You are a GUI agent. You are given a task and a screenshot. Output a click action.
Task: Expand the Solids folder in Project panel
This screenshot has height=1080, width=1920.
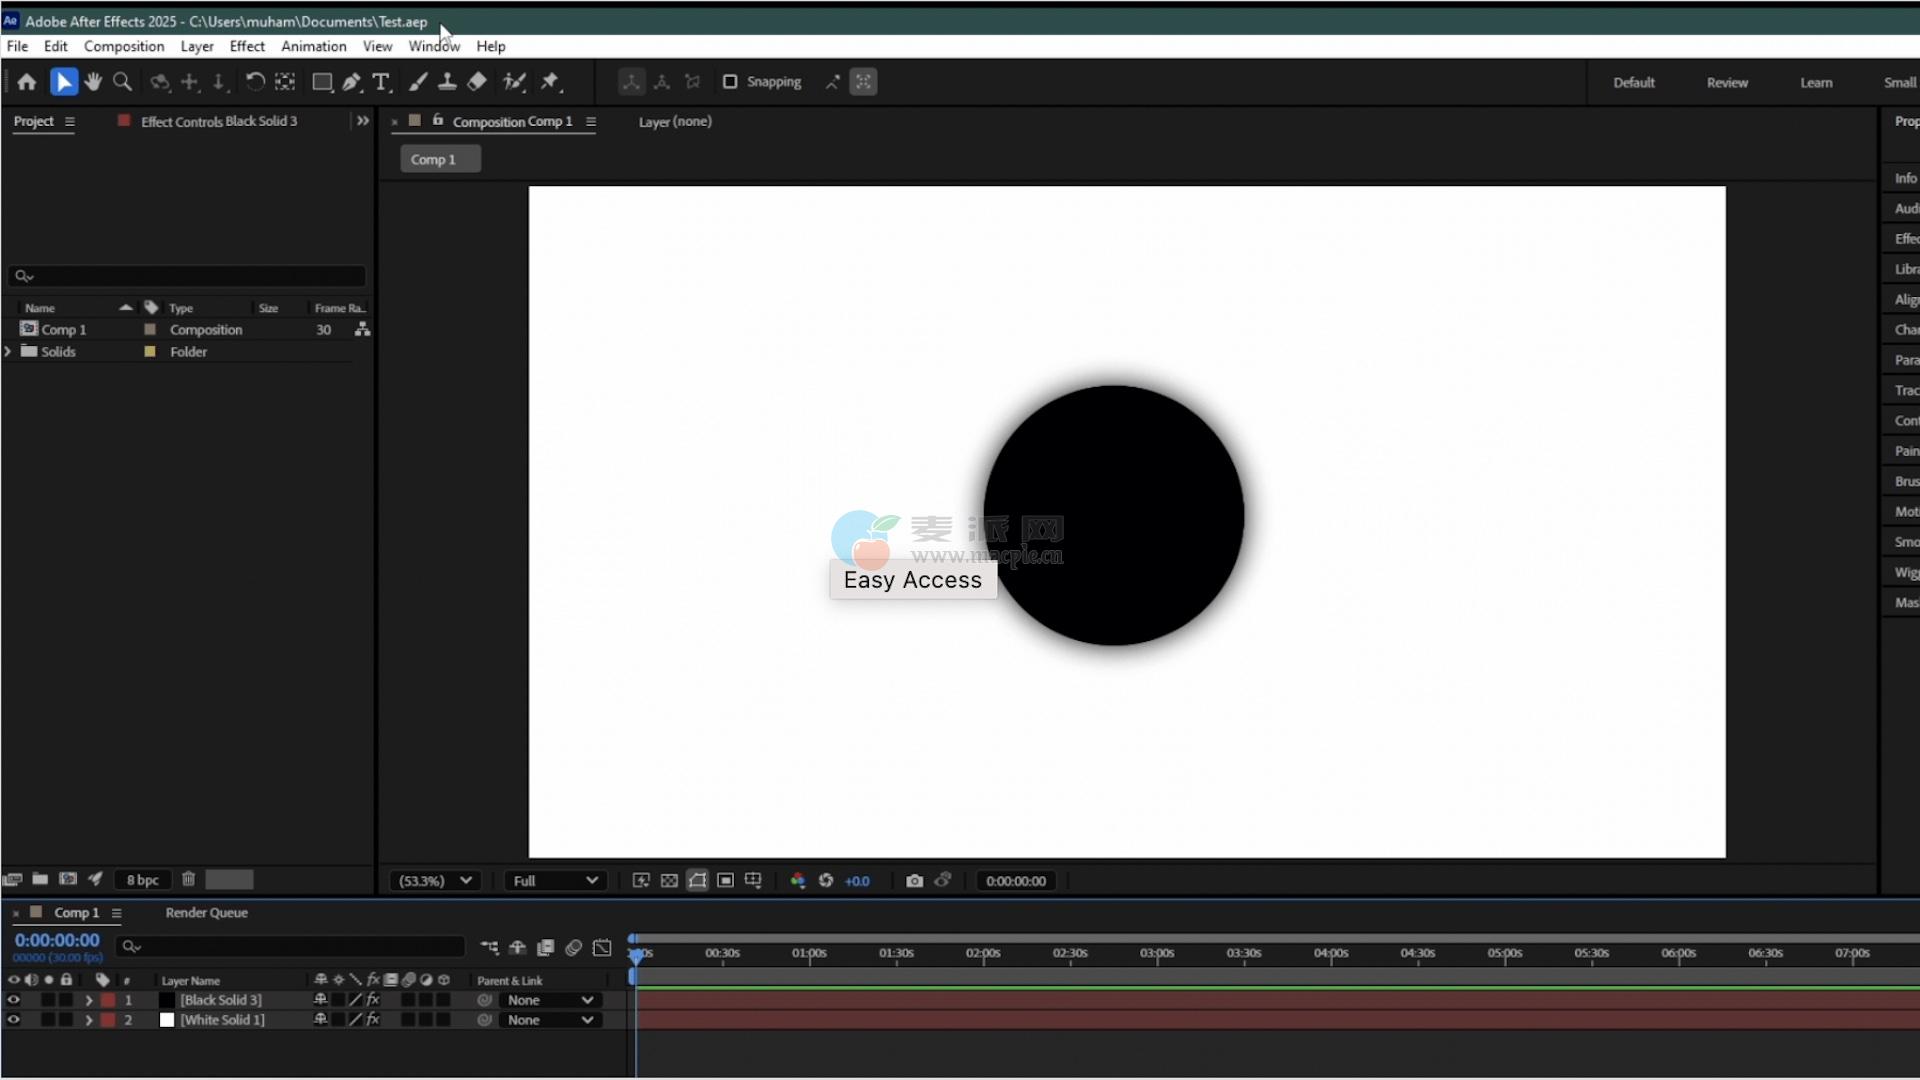click(8, 351)
